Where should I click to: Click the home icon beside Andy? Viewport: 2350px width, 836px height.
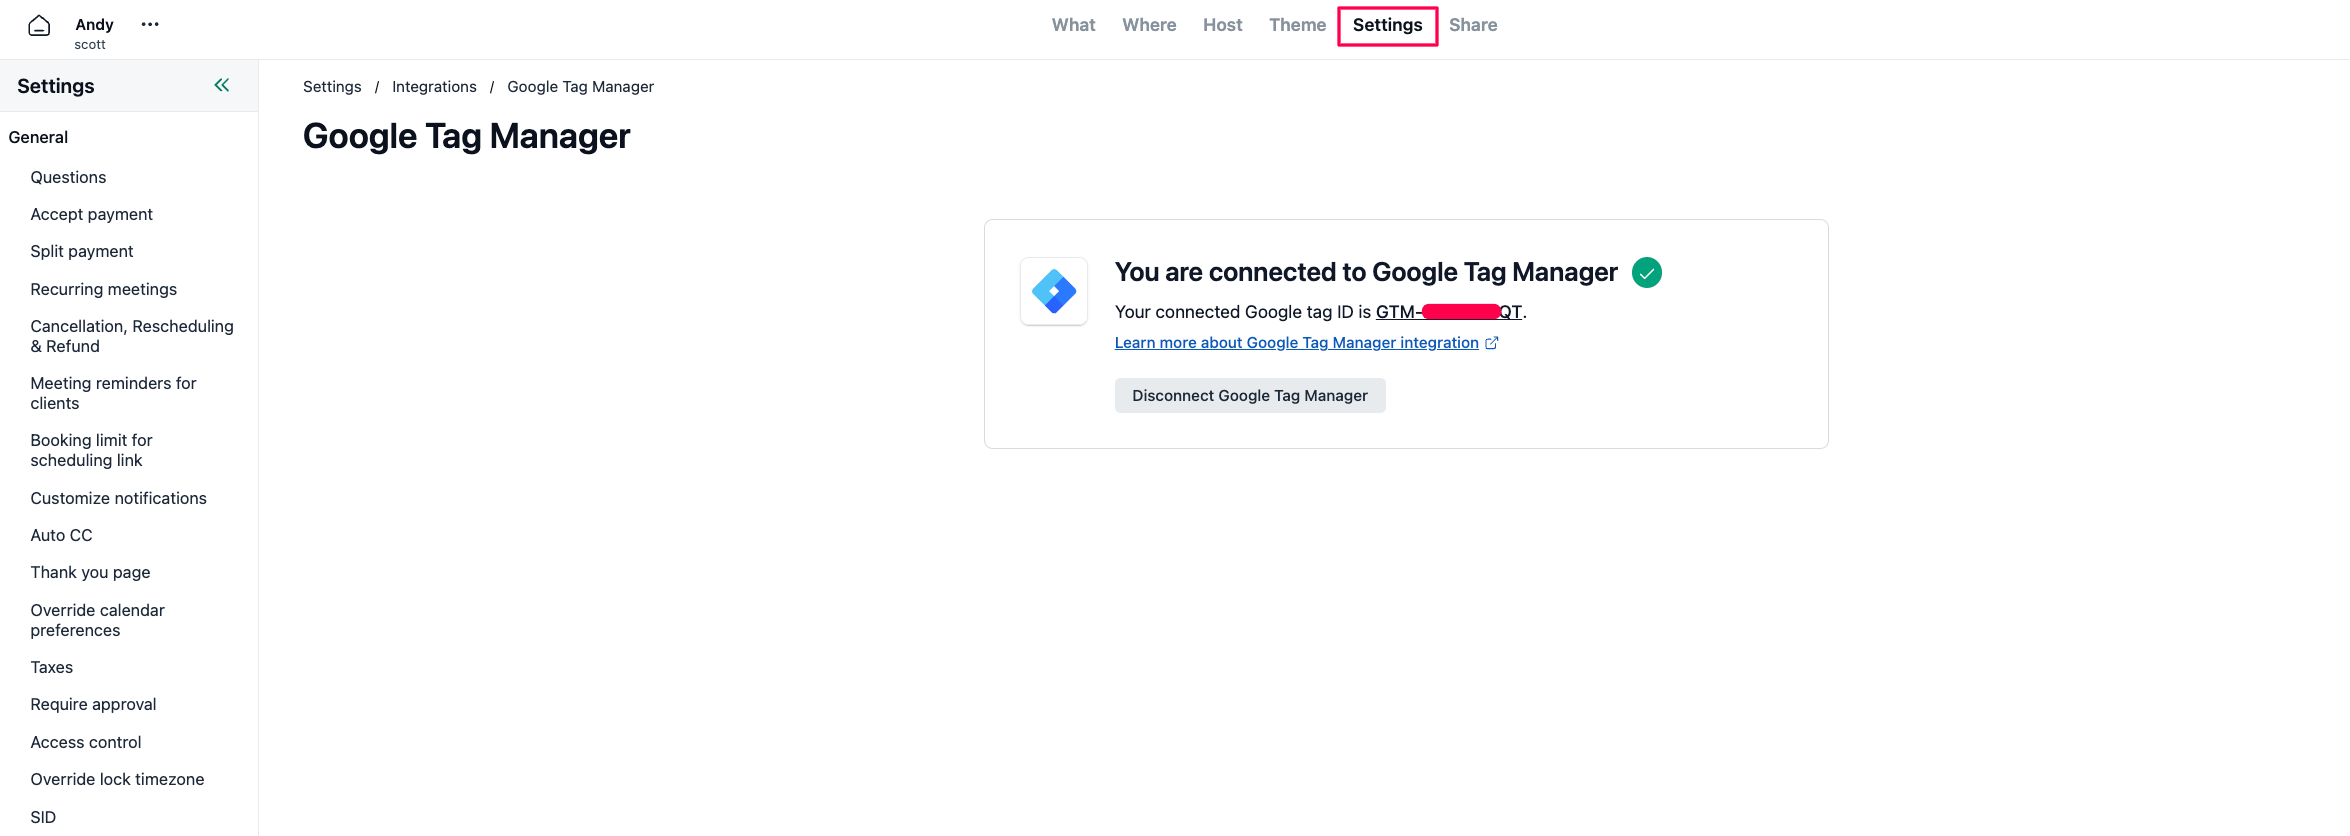39,26
